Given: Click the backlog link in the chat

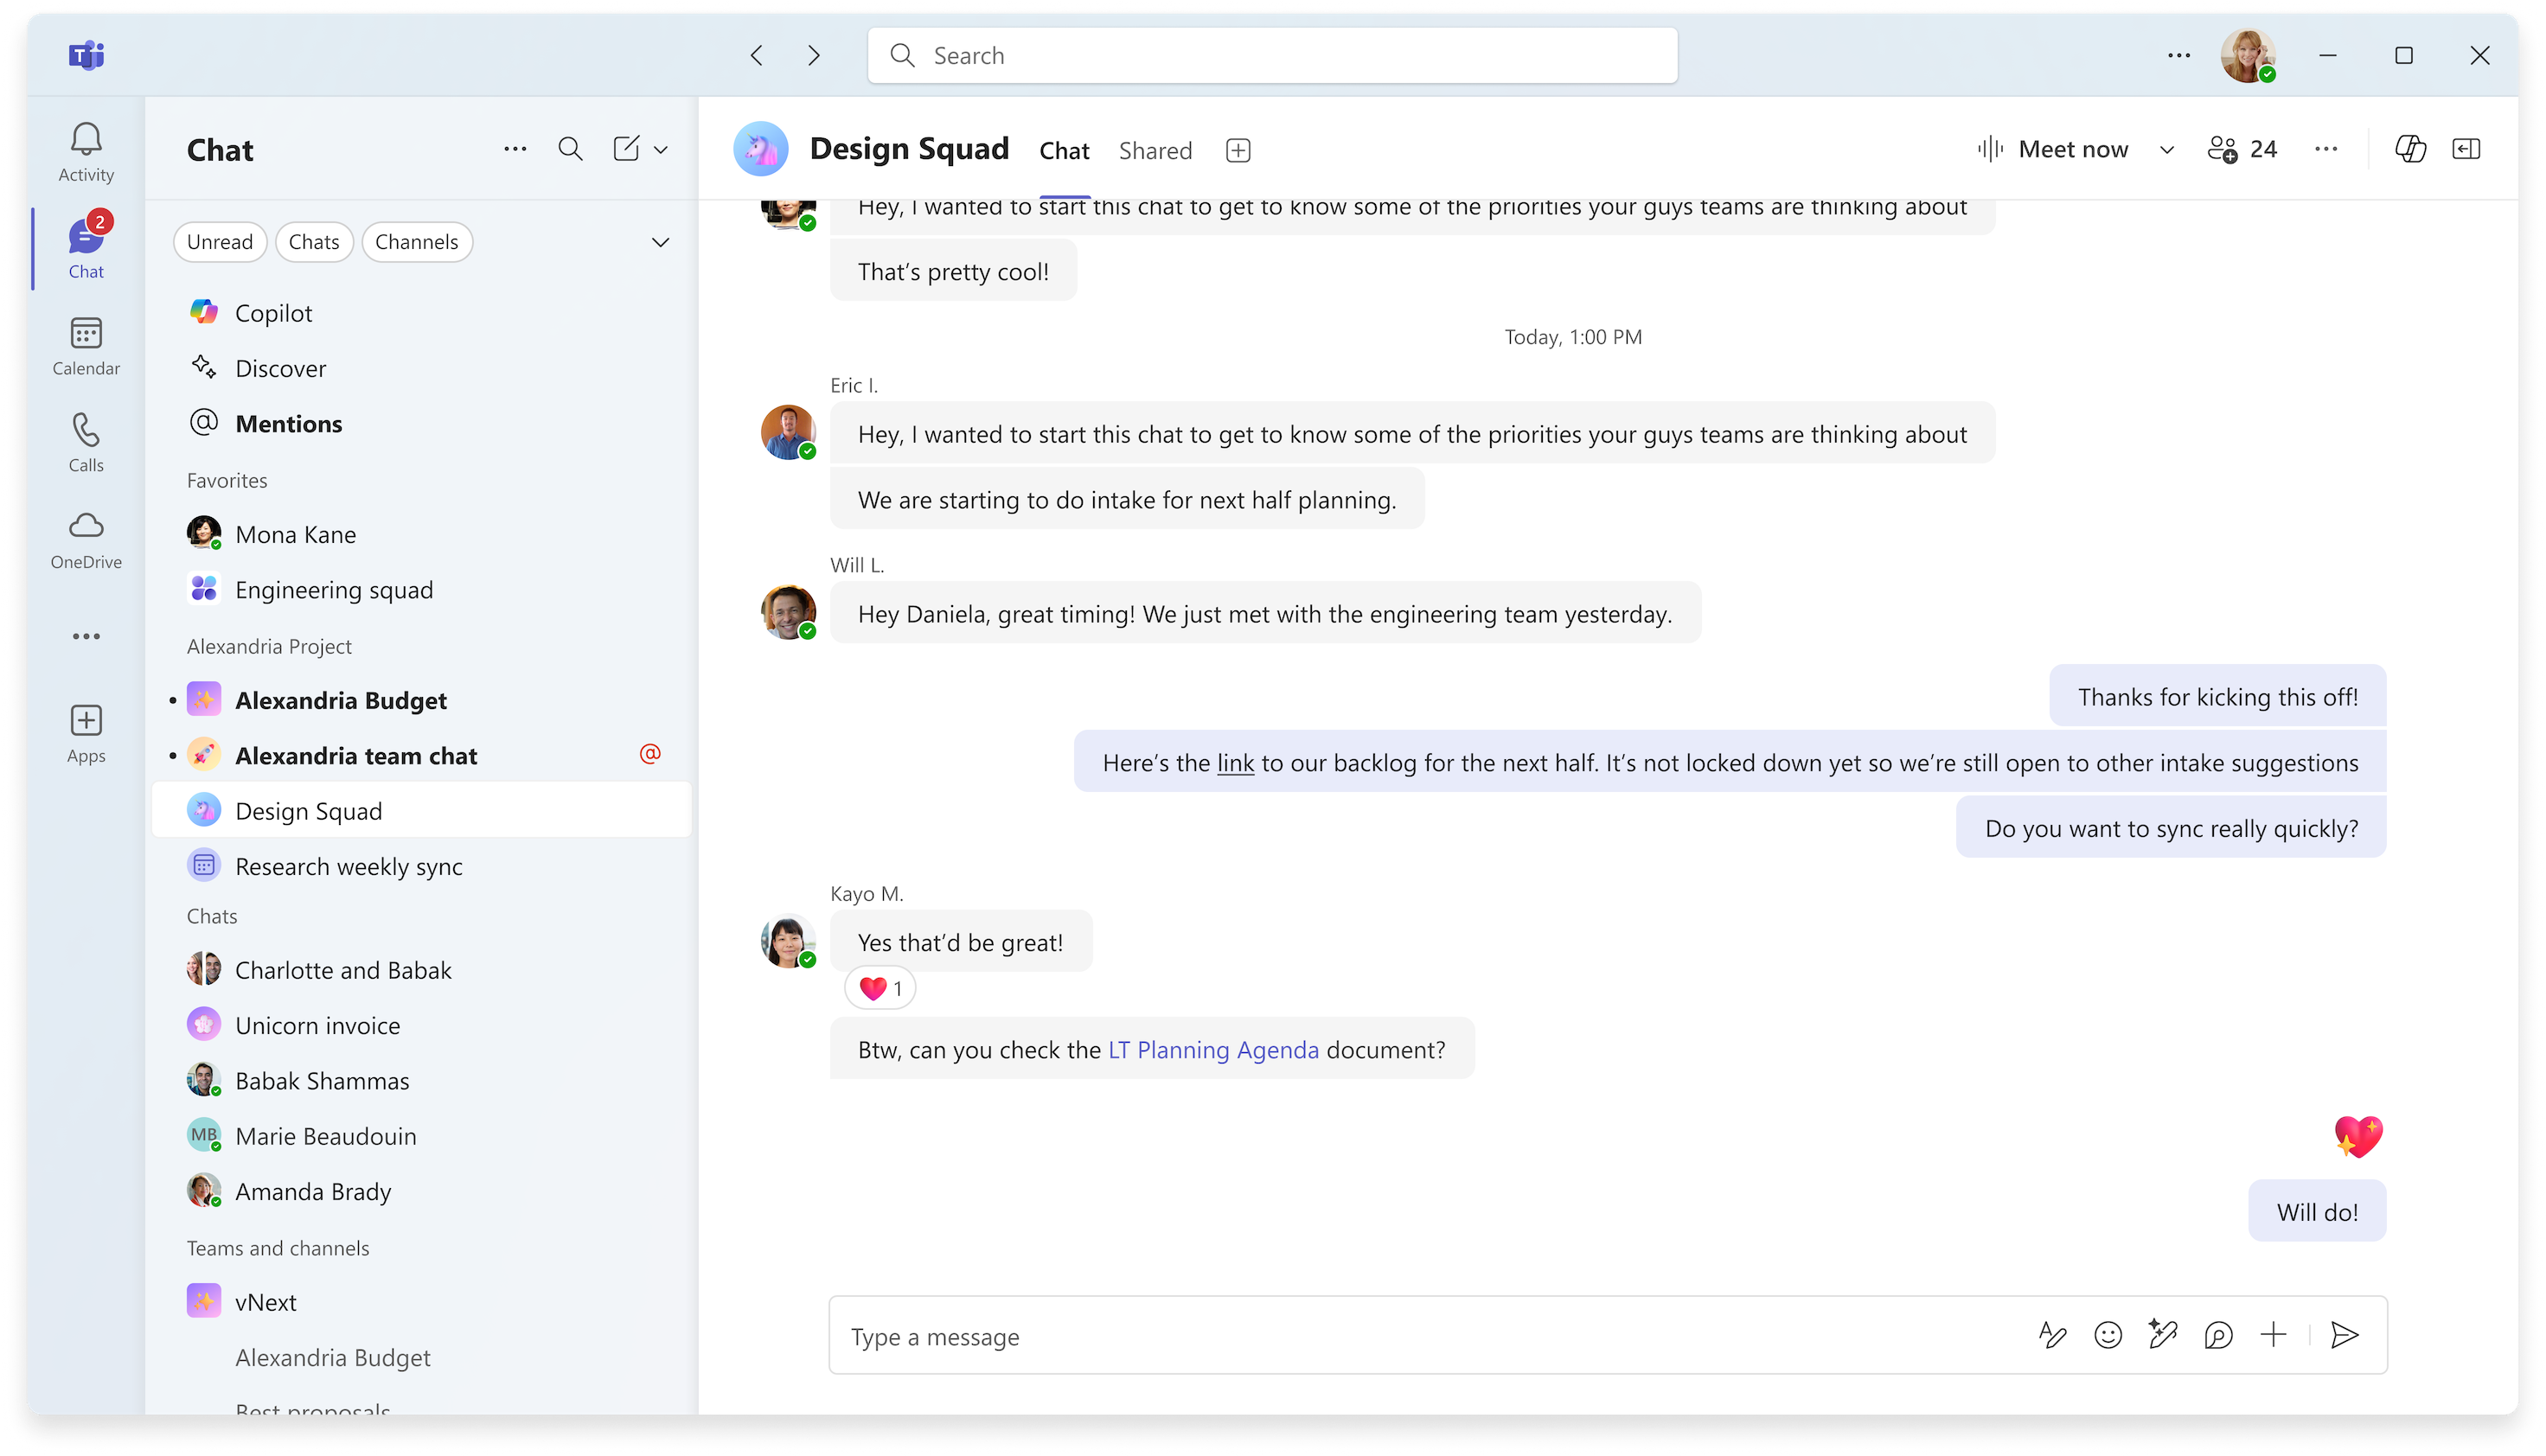Looking at the screenshot, I should click(x=1237, y=762).
